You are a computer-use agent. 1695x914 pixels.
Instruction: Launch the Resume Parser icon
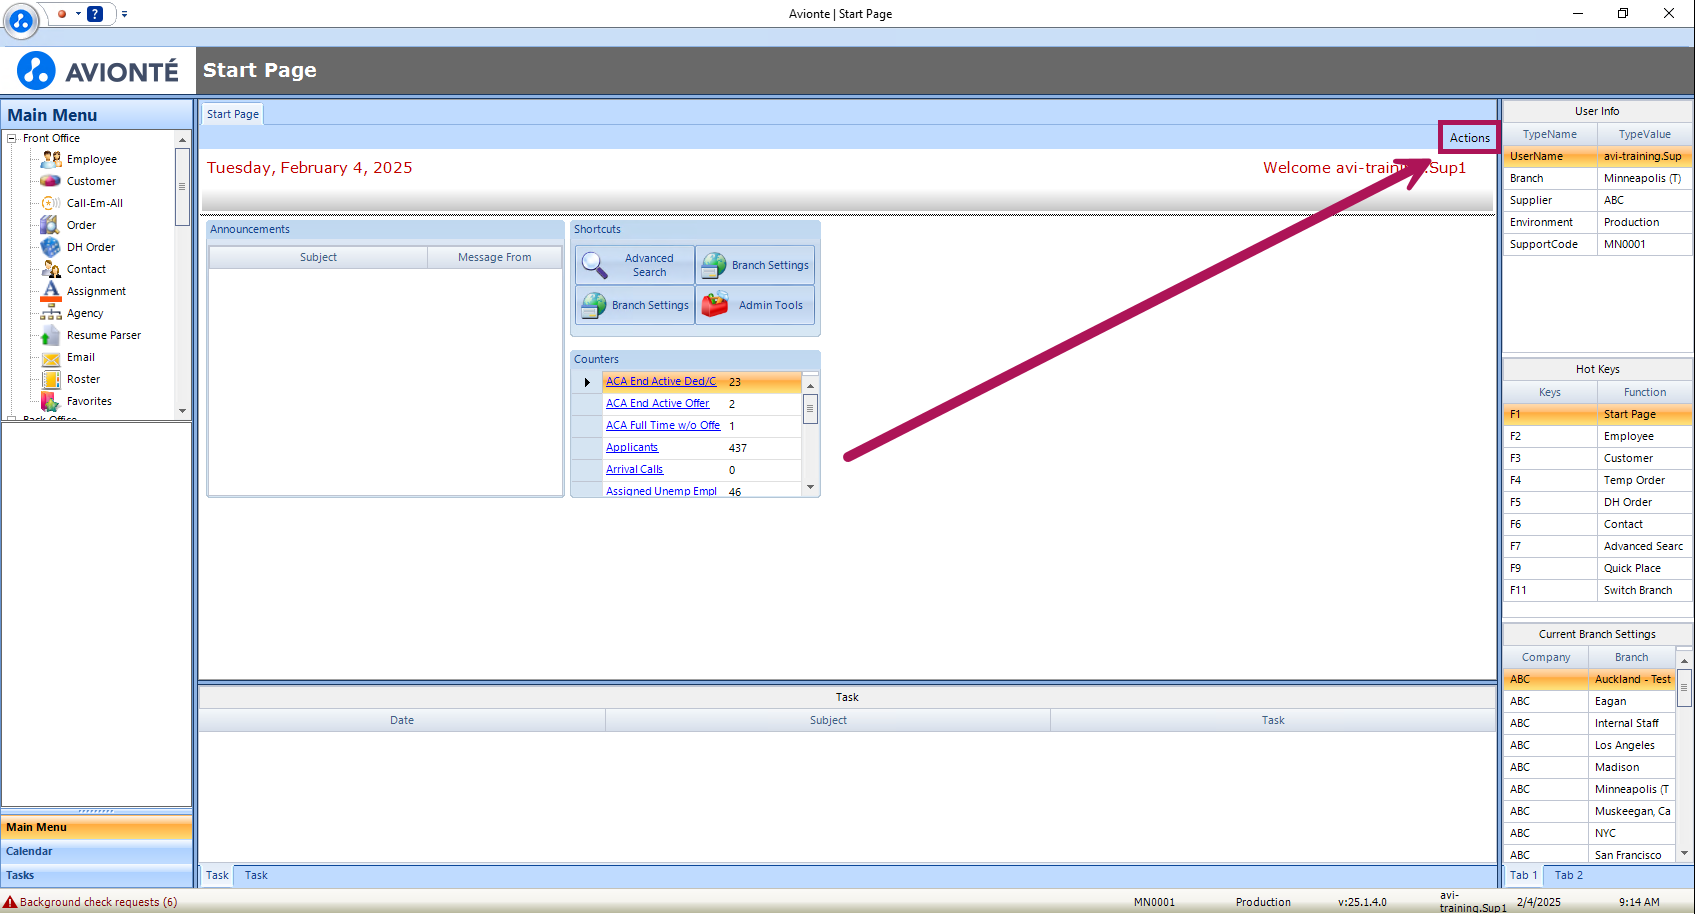point(51,335)
